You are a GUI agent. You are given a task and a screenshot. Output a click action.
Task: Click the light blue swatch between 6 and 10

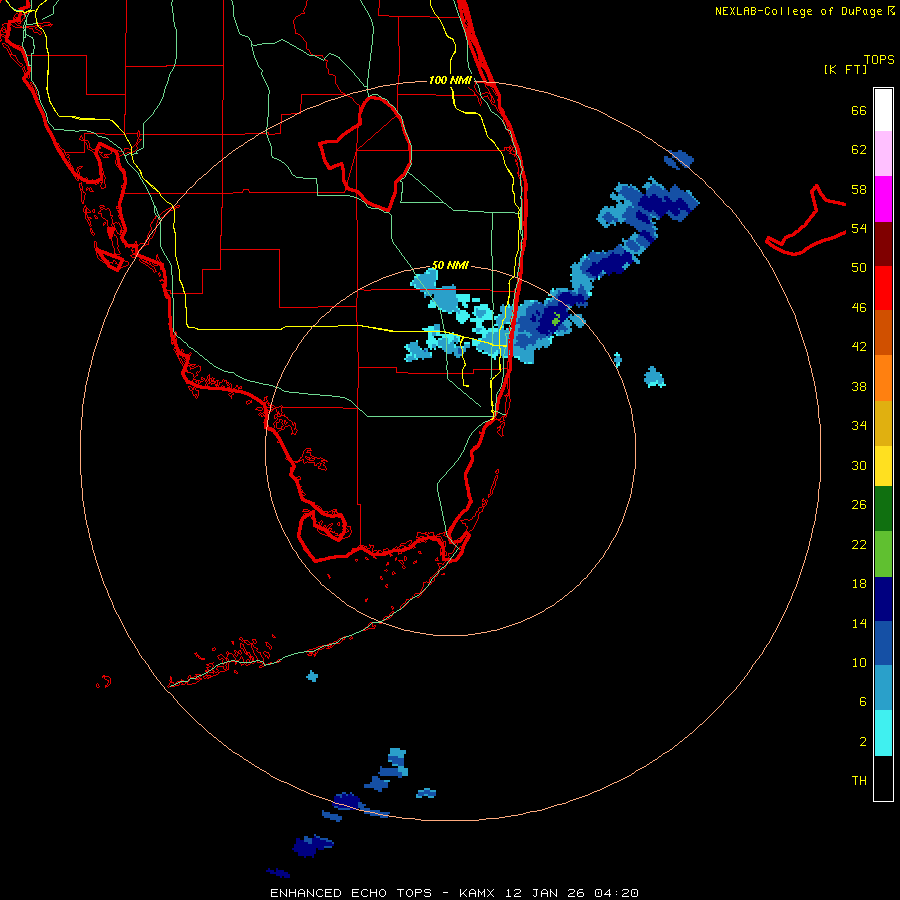[883, 688]
